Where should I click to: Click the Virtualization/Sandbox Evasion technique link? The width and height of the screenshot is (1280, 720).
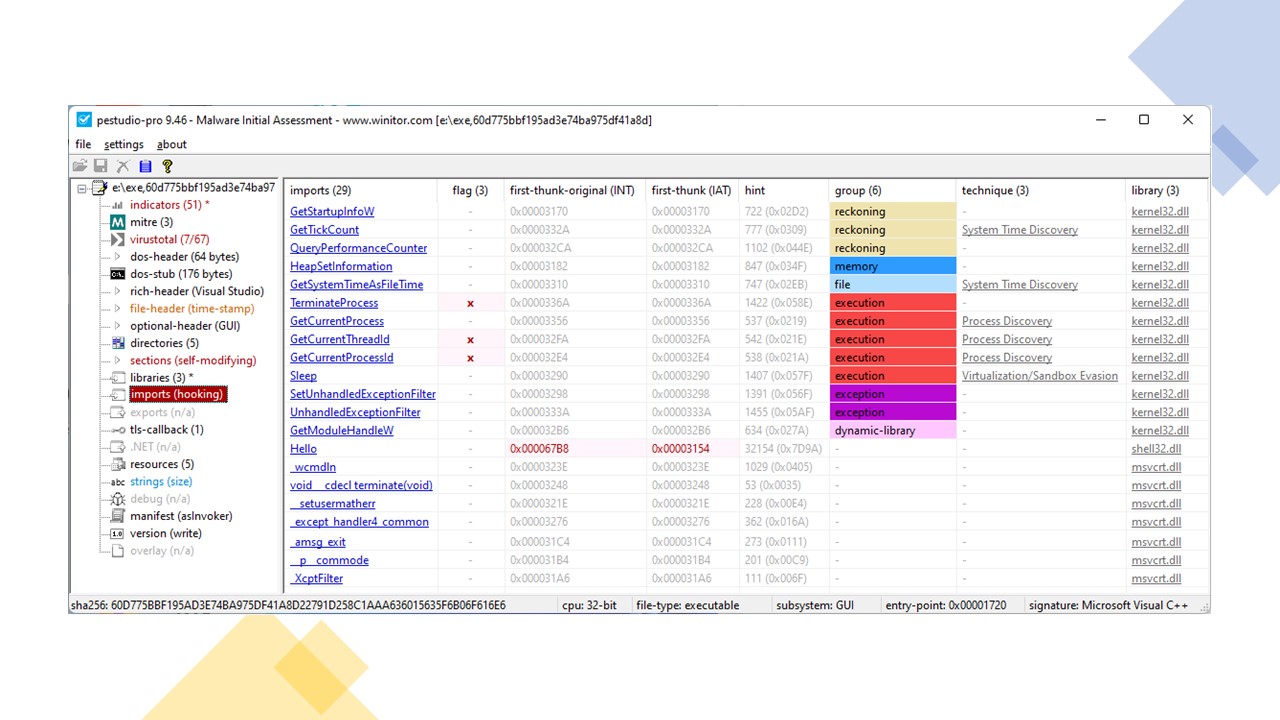(x=1039, y=376)
